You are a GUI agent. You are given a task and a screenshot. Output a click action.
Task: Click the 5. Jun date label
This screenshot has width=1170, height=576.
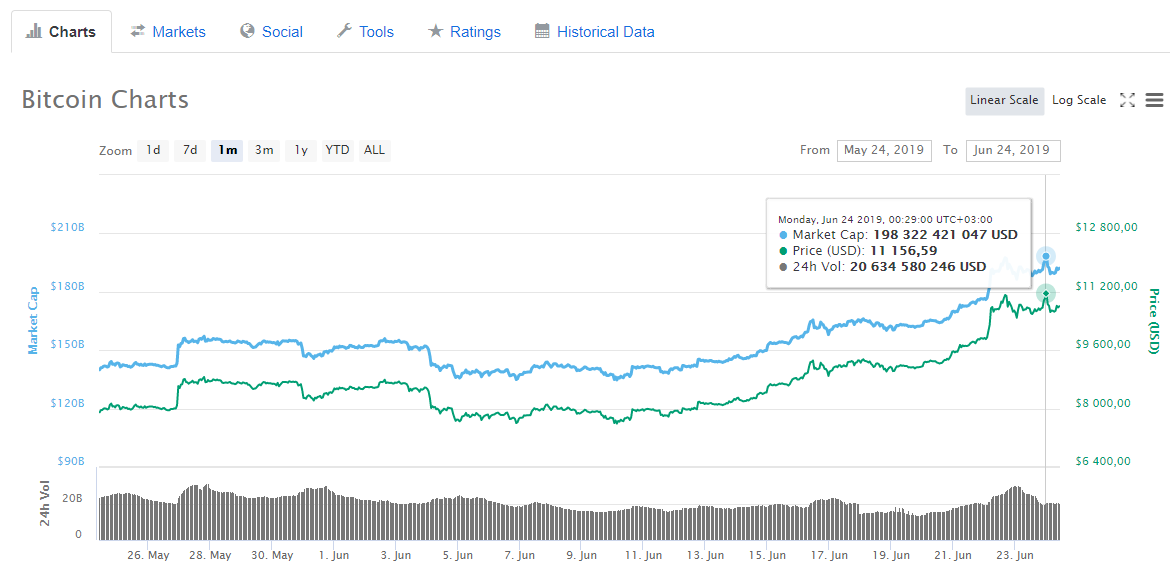[457, 556]
